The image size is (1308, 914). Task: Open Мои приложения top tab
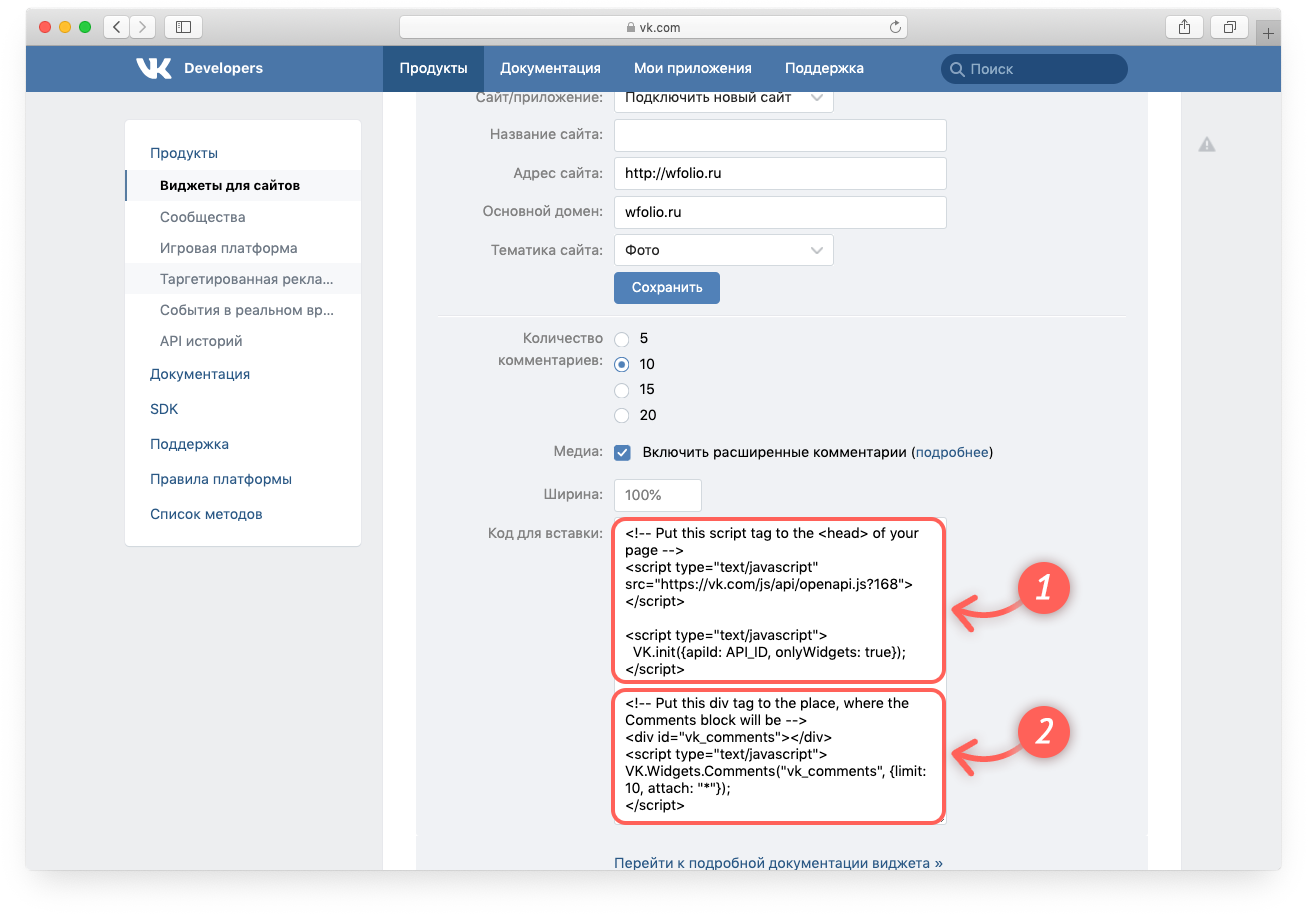[692, 68]
